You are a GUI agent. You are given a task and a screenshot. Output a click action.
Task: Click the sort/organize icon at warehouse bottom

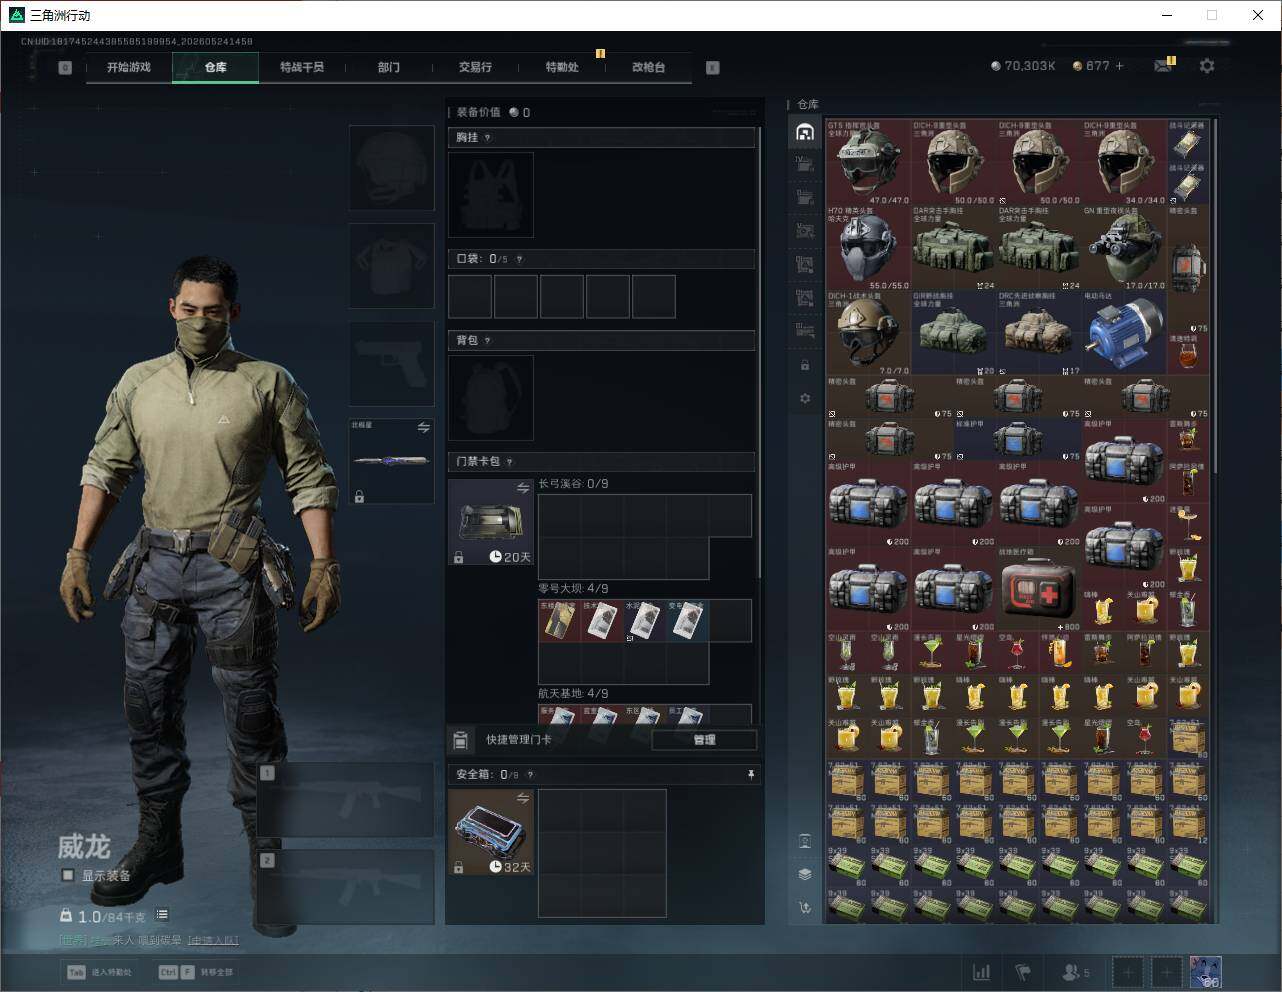pos(805,908)
